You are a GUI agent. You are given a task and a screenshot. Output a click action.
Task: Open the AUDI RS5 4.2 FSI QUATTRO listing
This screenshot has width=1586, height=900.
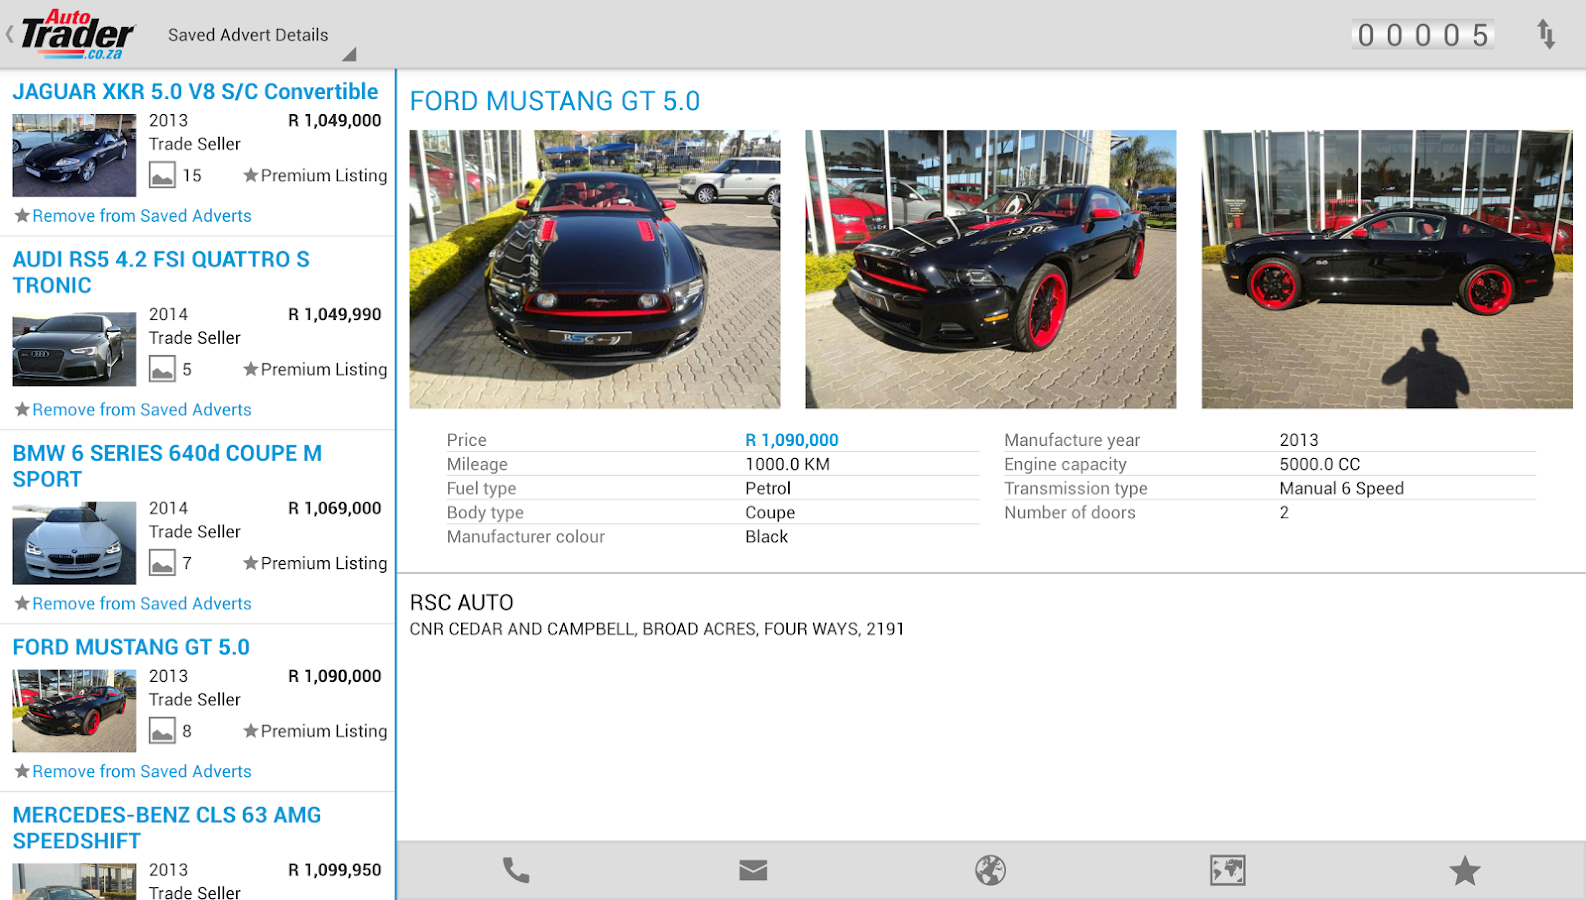pyautogui.click(x=161, y=272)
